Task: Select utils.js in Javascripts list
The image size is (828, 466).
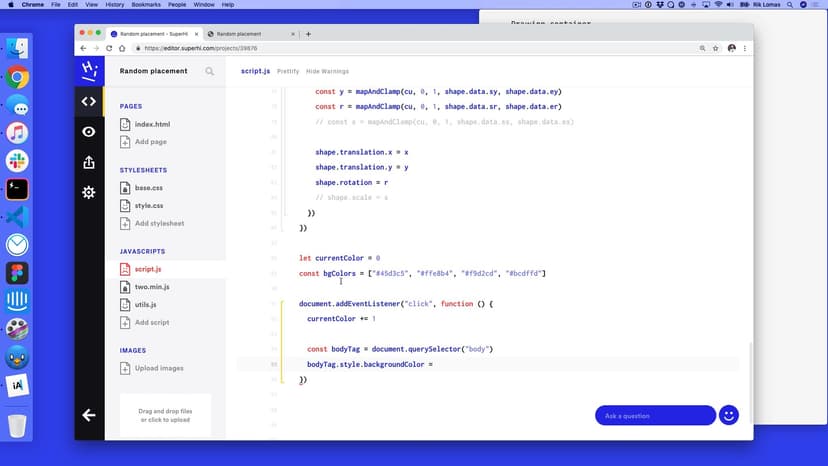Action: pyautogui.click(x=146, y=304)
